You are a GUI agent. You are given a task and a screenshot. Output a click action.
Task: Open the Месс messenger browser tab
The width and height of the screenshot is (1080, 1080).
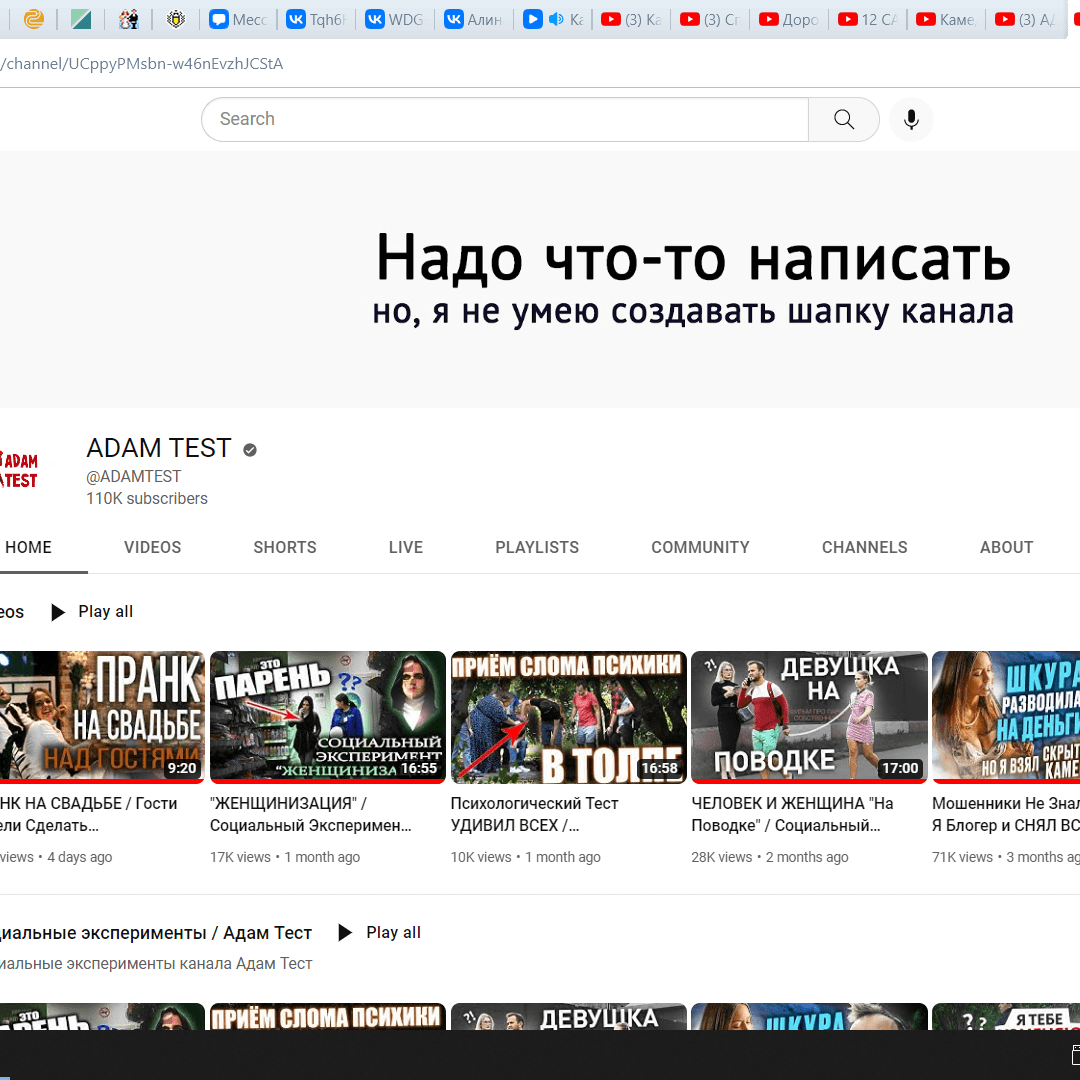[238, 19]
